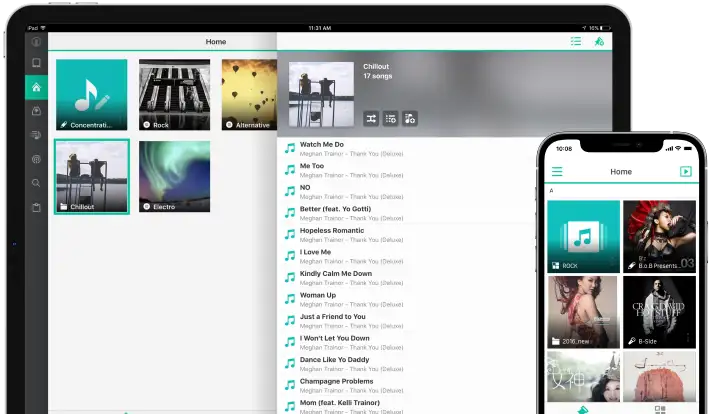Click the Chillout album cover in header

pos(321,94)
